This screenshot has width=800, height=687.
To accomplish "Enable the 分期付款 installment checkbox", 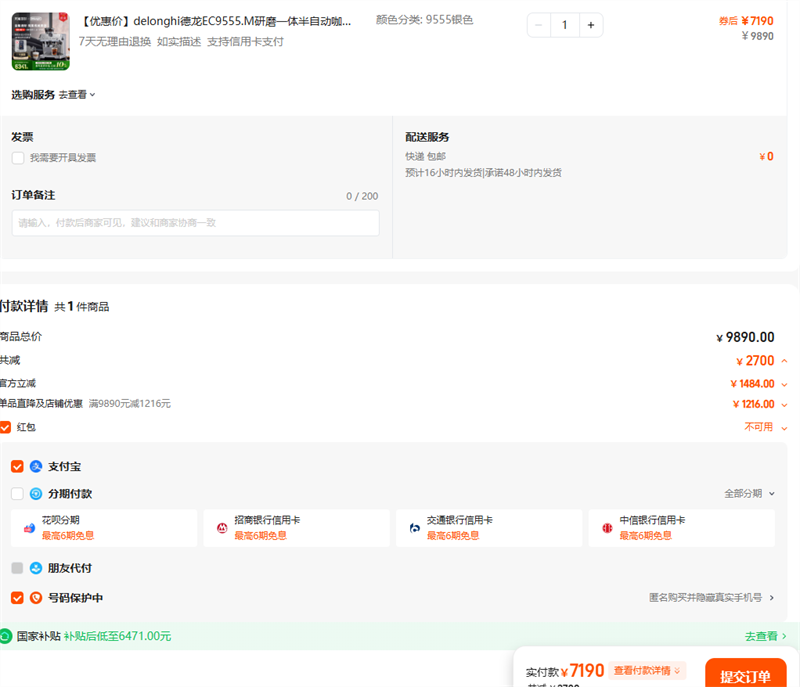I will click(x=17, y=494).
